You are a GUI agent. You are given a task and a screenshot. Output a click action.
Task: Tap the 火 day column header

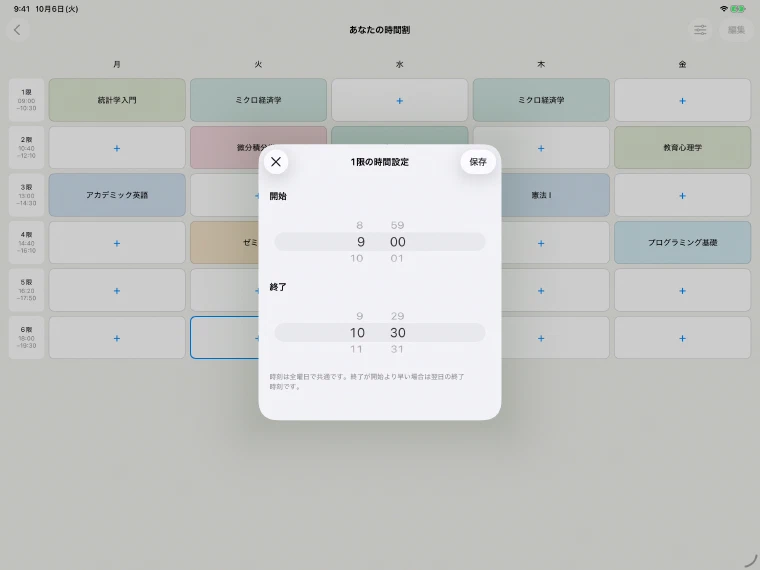pos(258,64)
